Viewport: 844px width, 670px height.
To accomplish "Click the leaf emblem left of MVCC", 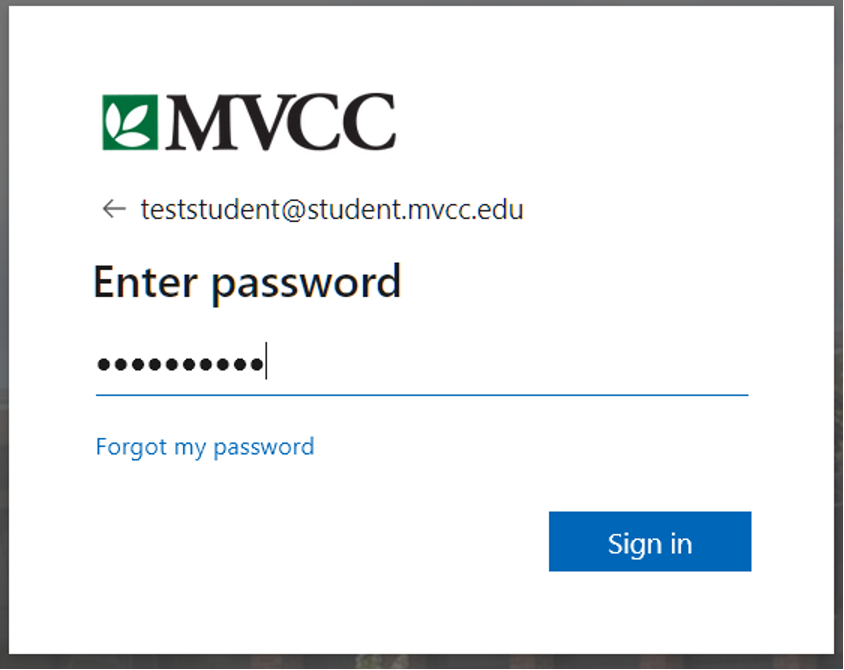I will tap(130, 122).
